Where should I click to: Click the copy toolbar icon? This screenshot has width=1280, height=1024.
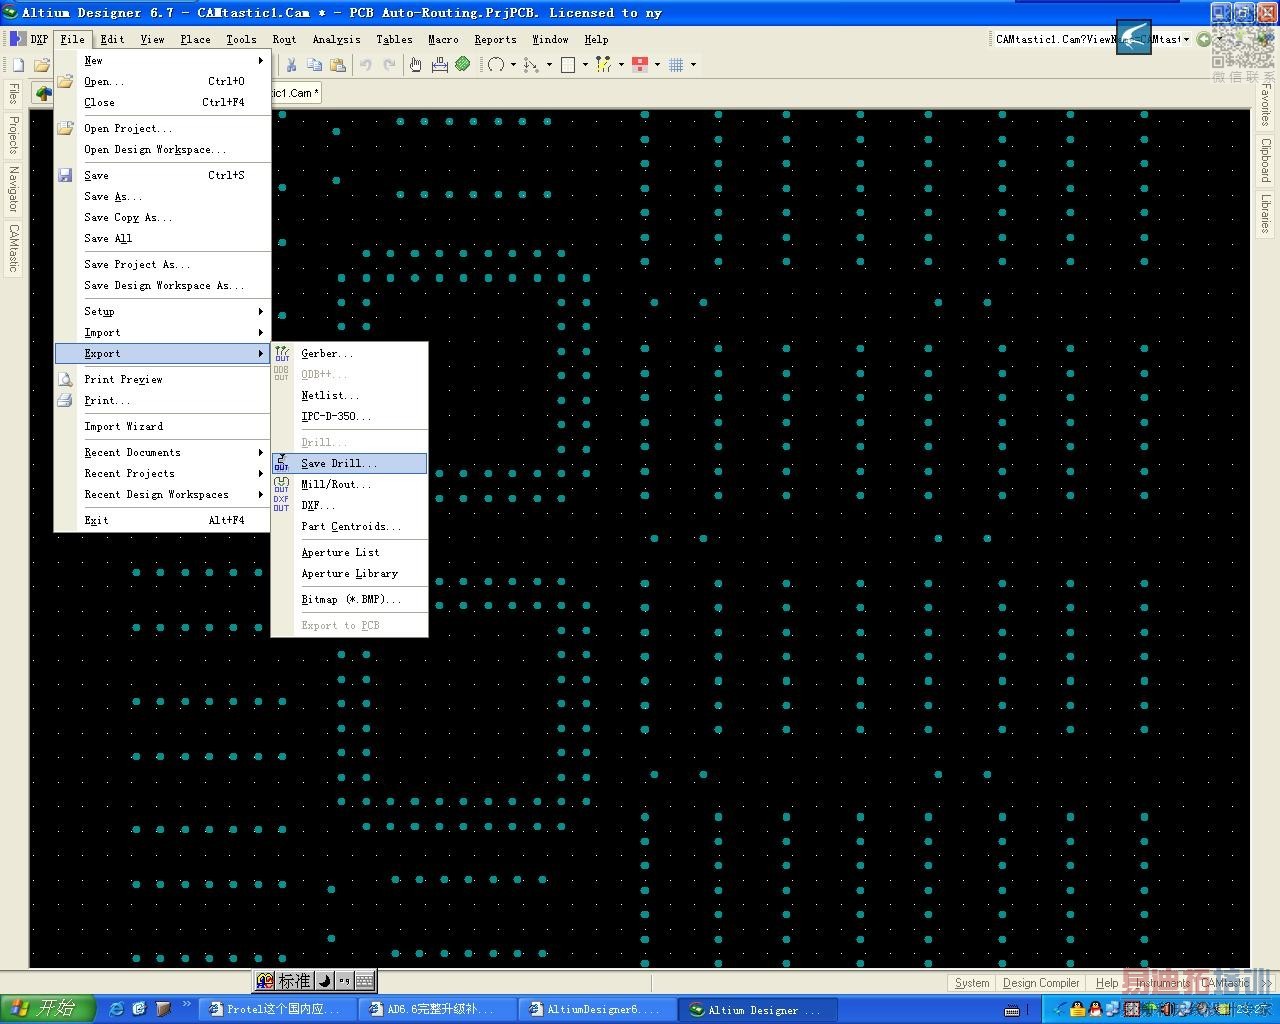click(314, 65)
